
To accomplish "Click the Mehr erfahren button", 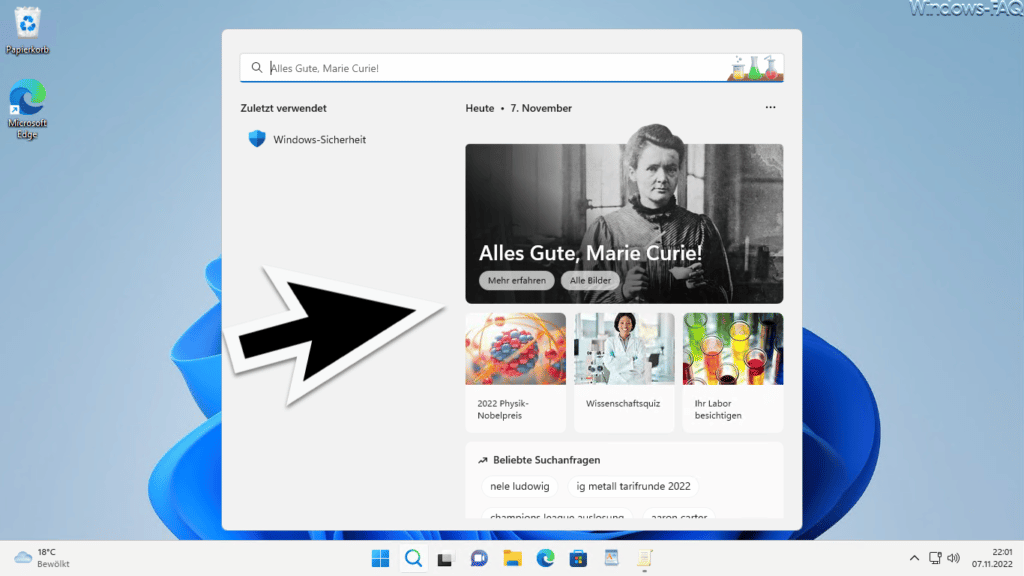I will click(517, 280).
